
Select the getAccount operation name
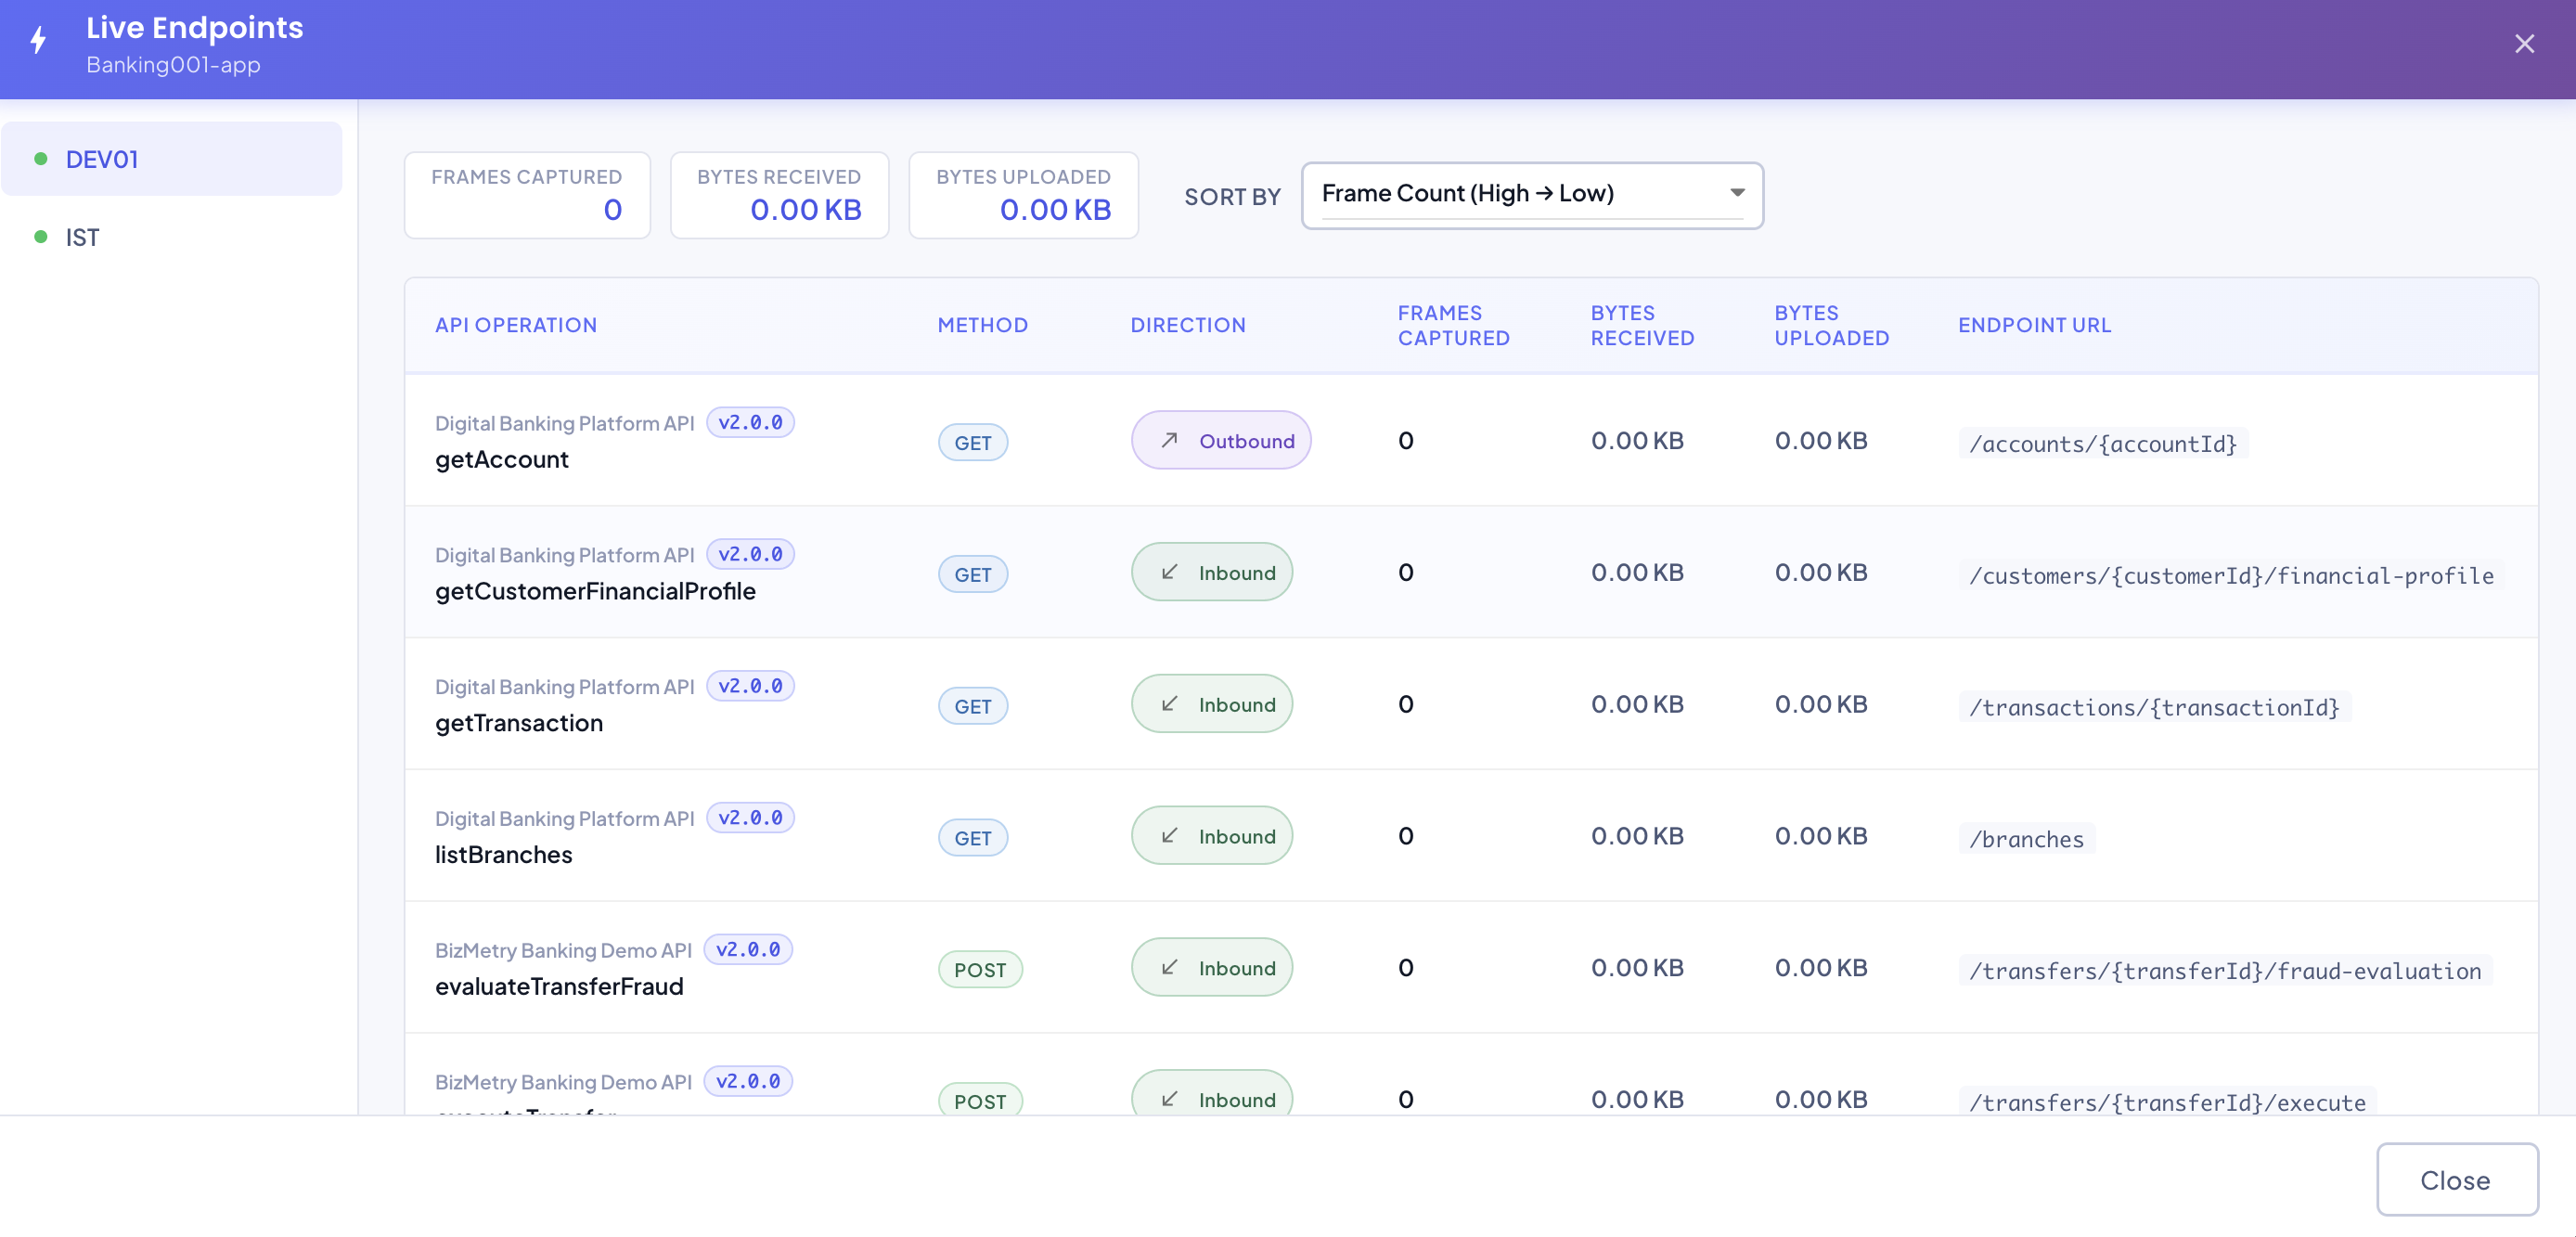tap(502, 459)
